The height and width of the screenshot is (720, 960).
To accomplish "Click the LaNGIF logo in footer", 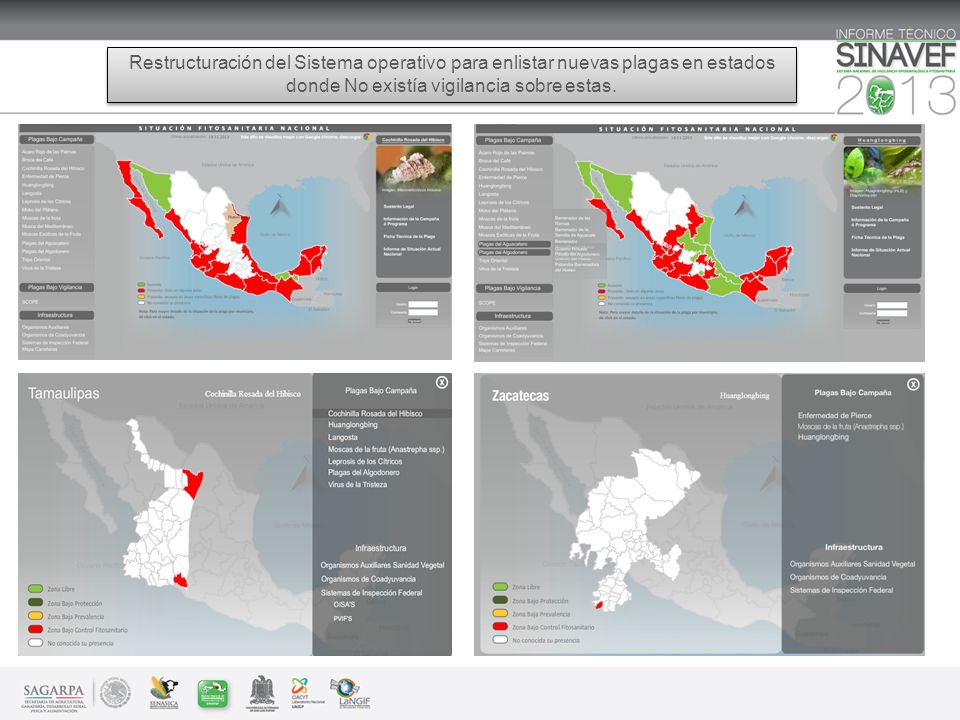I will point(350,694).
